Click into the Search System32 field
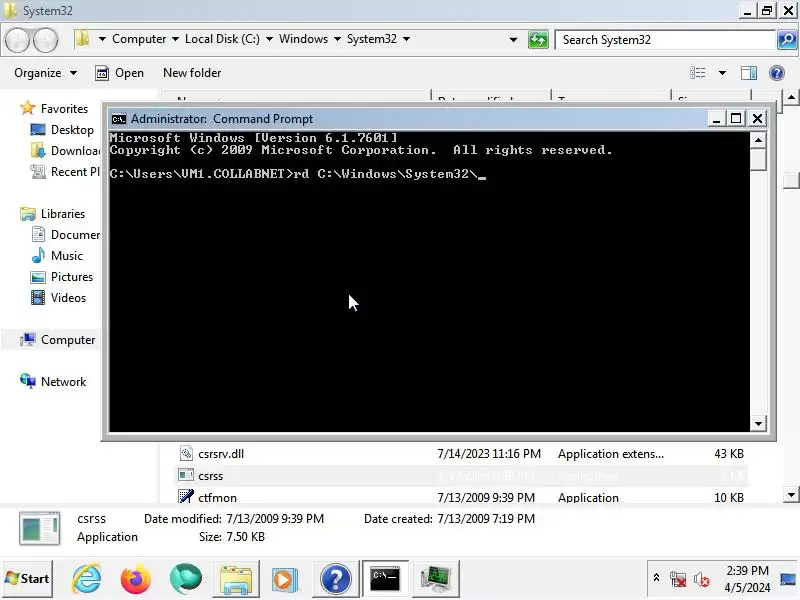This screenshot has width=800, height=600. (666, 40)
